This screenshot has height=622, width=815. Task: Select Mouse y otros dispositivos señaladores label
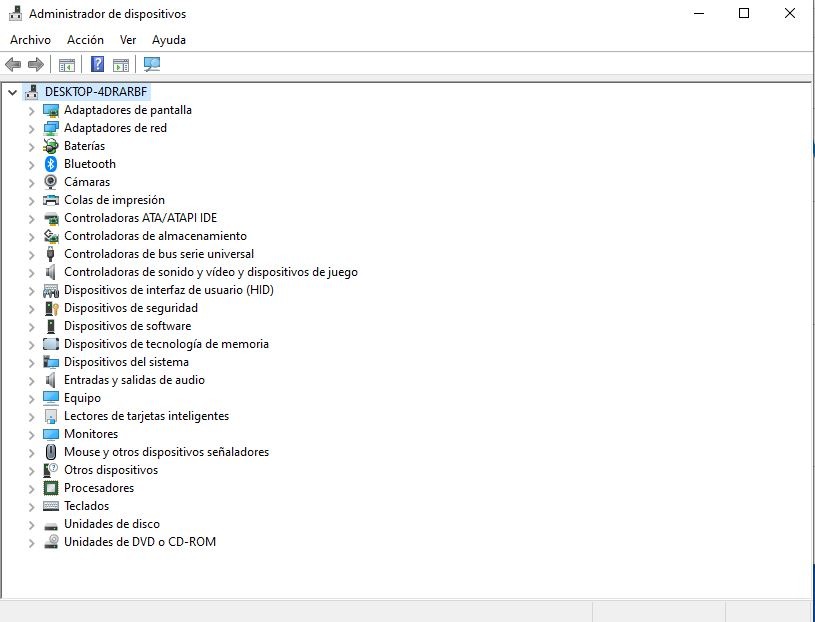click(x=166, y=452)
